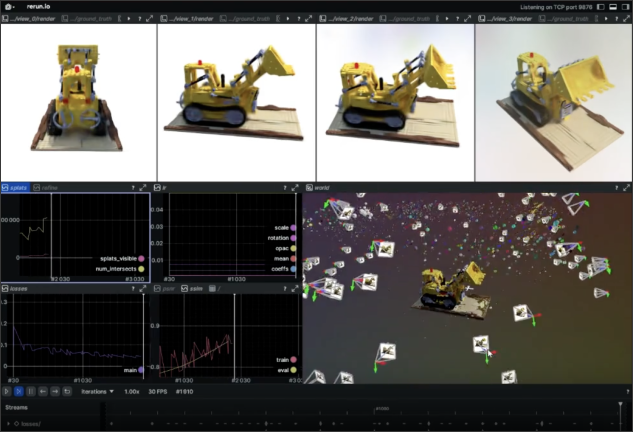Image resolution: width=633 pixels, height=432 pixels.
Task: Open help for the world view
Action: click(x=615, y=187)
